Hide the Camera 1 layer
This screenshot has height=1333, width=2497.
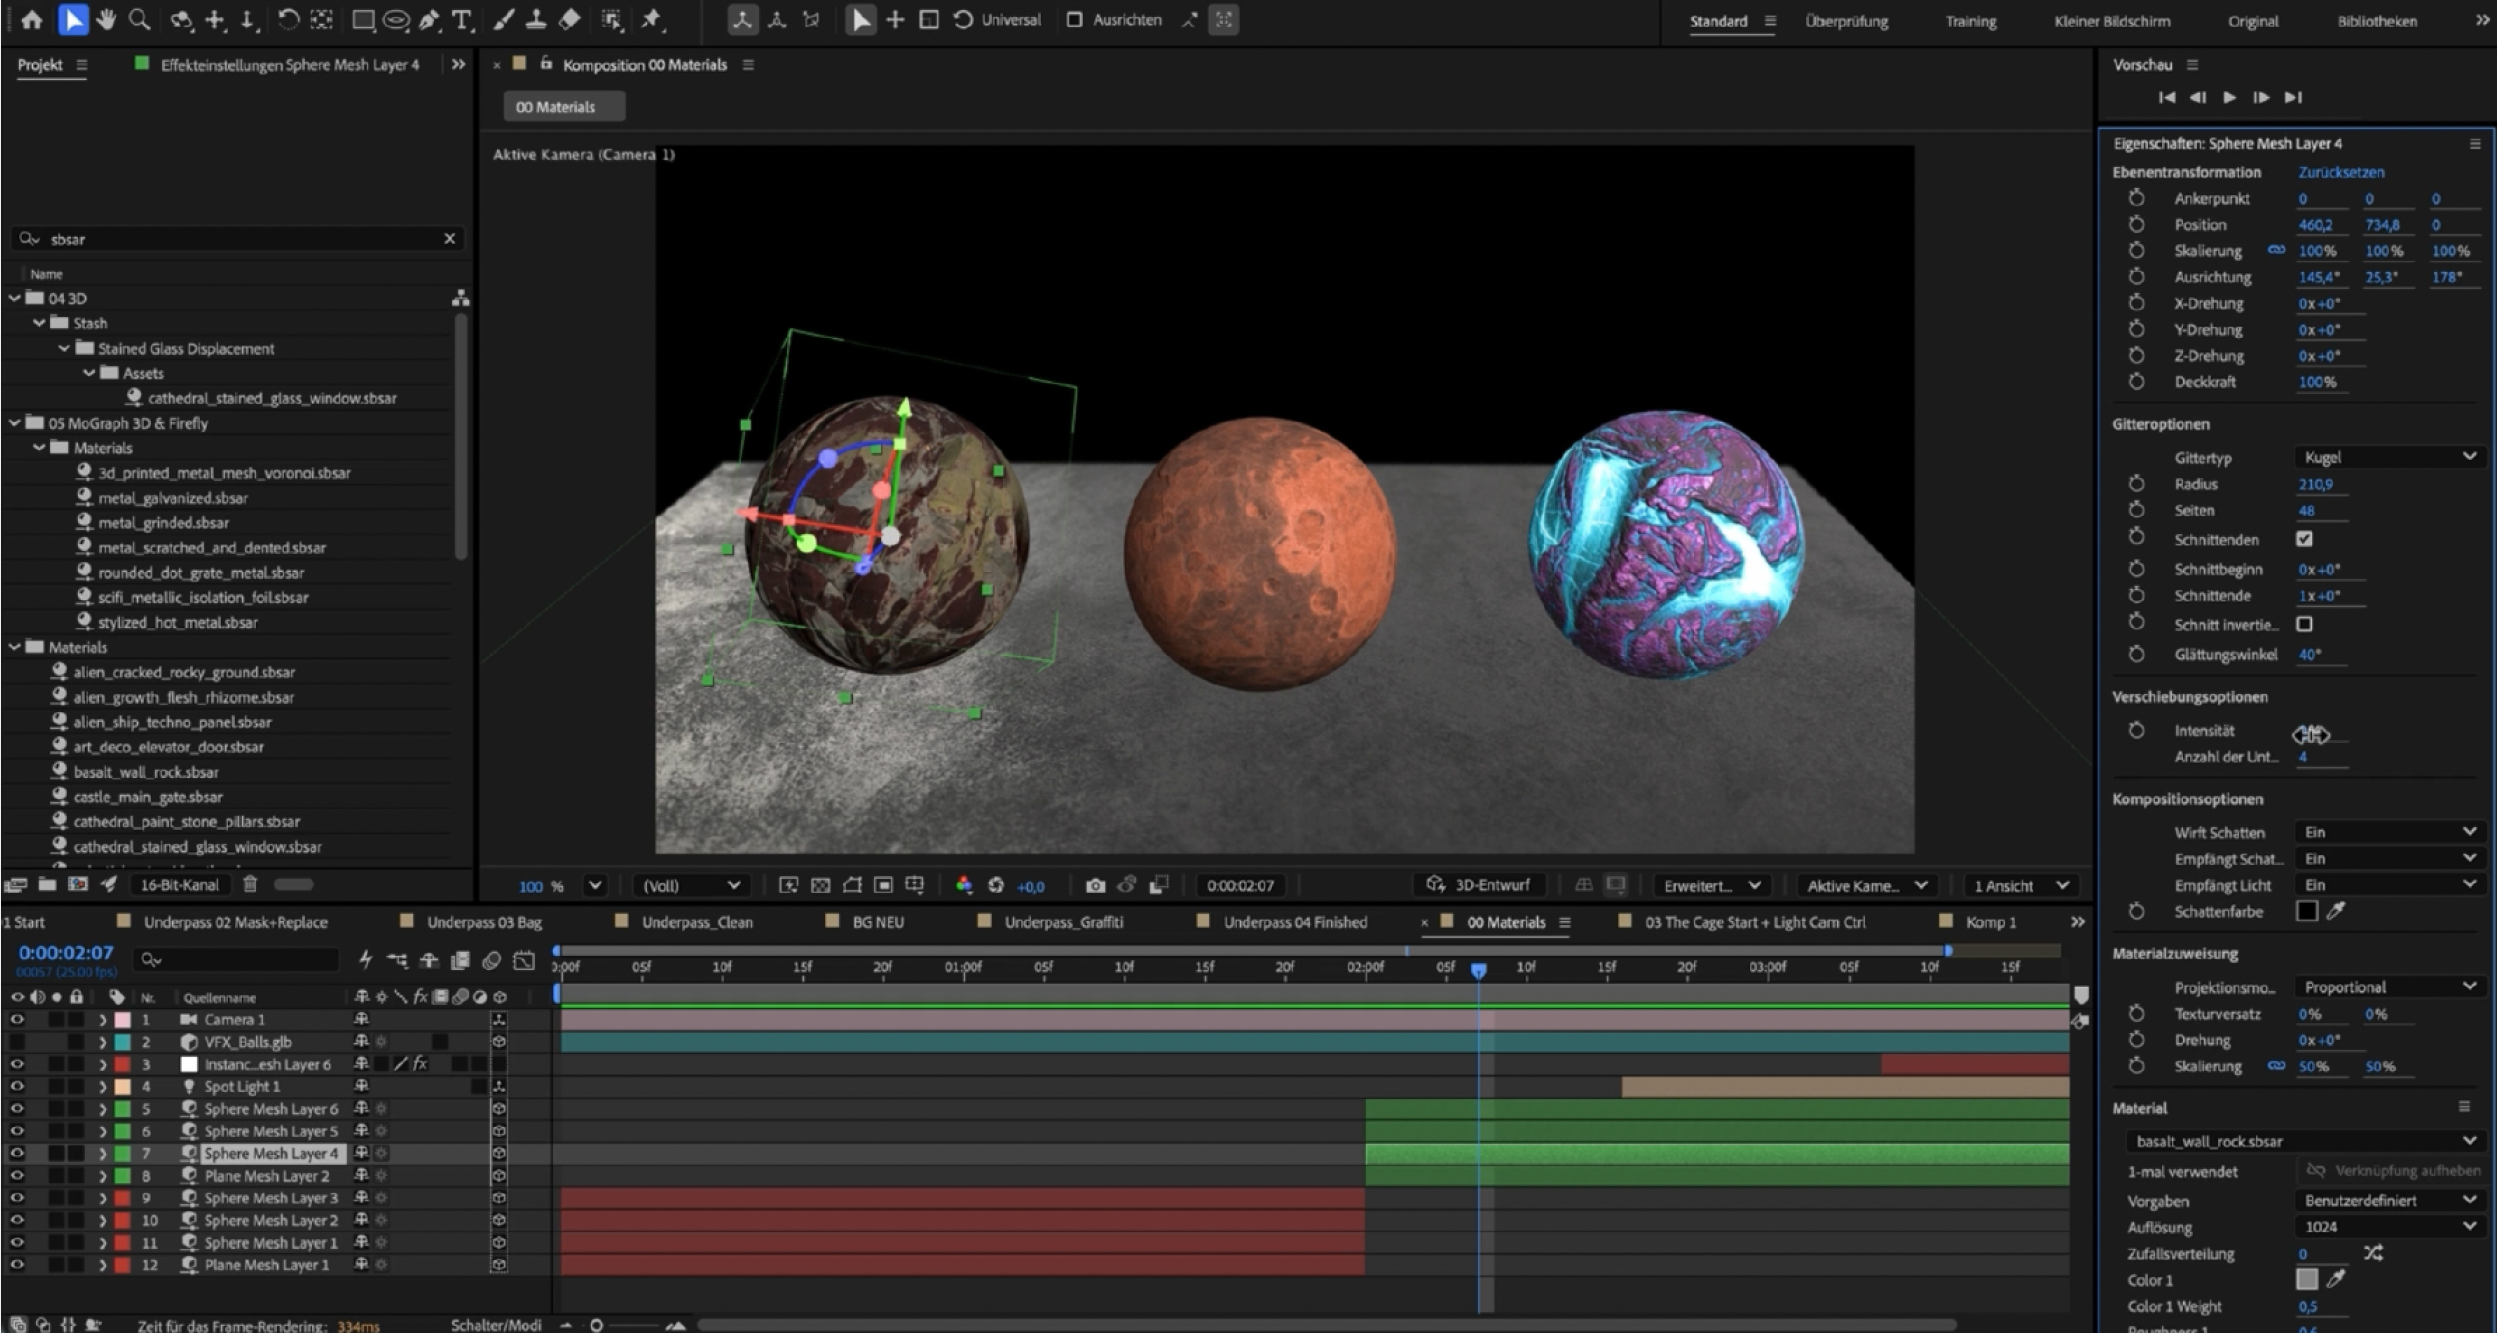pos(17,1019)
